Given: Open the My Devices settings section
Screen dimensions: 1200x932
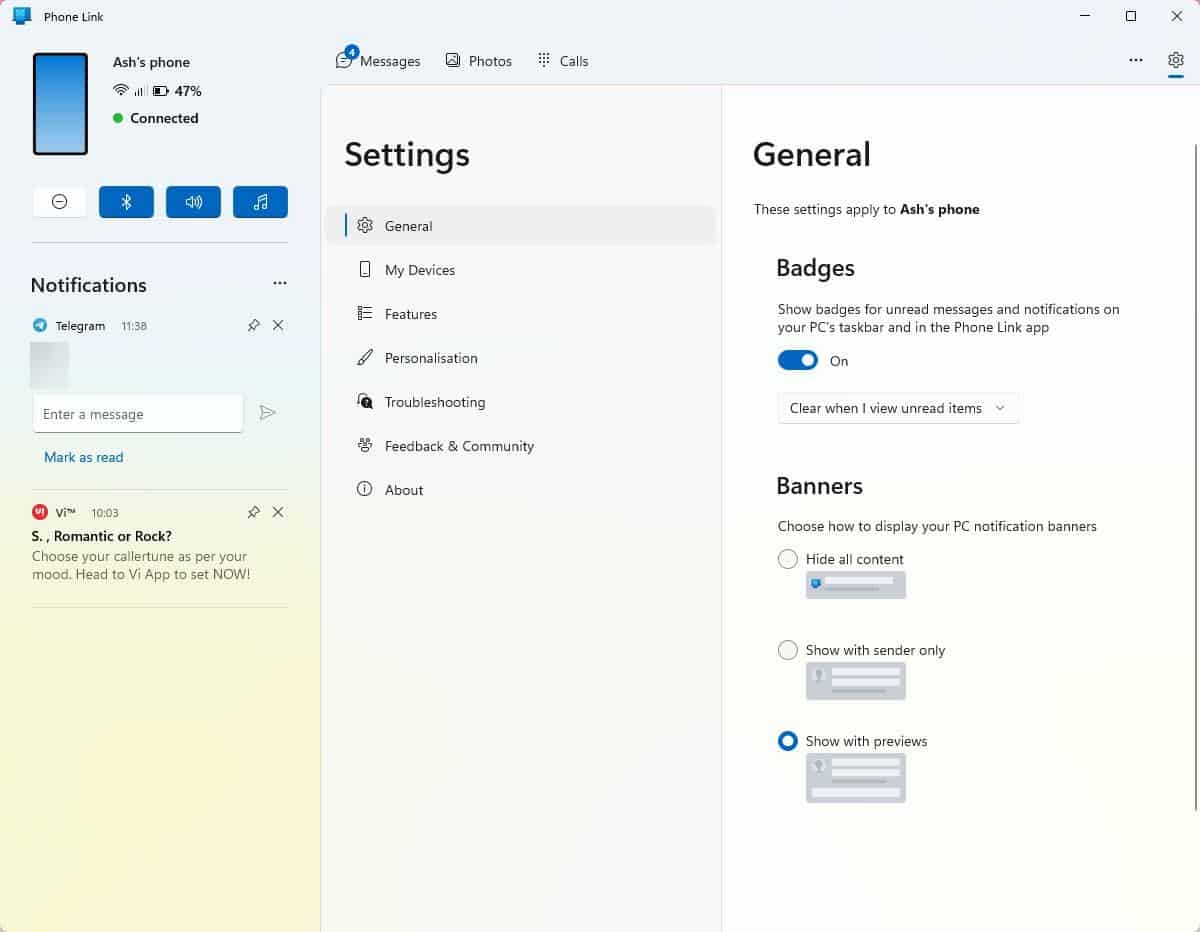Looking at the screenshot, I should tap(418, 269).
